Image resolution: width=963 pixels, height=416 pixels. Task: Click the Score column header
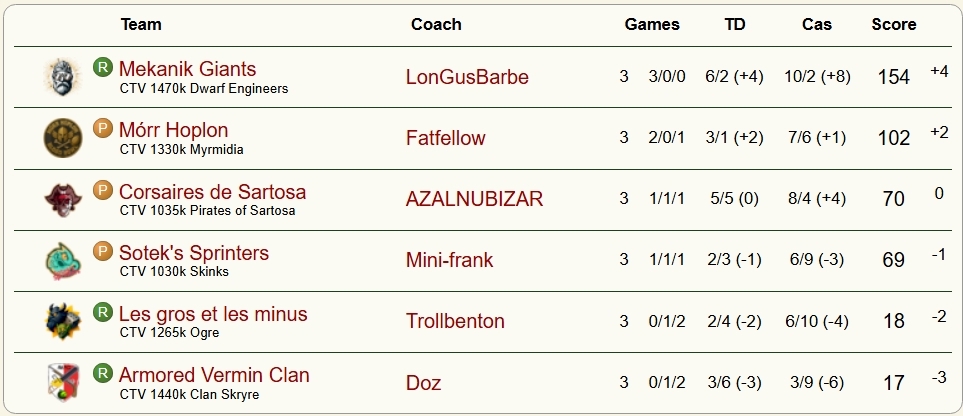point(893,24)
